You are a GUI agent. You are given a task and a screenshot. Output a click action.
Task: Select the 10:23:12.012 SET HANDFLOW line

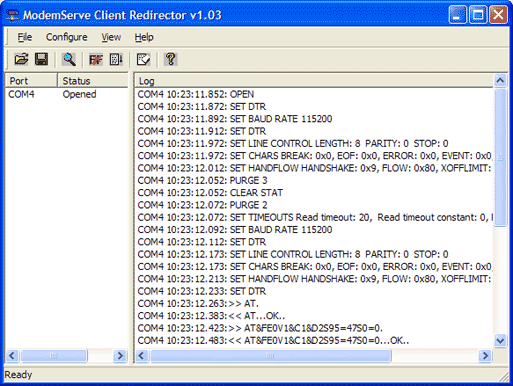(314, 168)
